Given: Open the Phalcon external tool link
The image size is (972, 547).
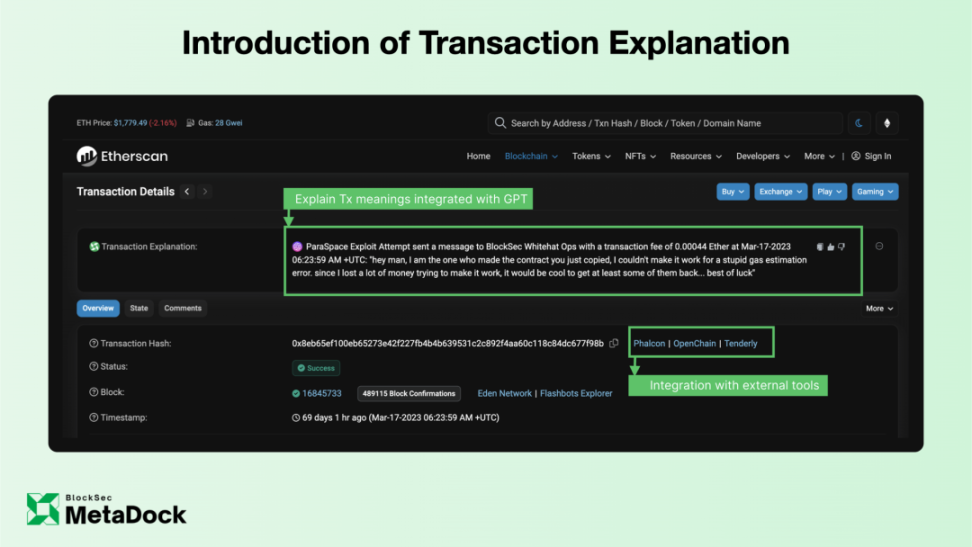Looking at the screenshot, I should (649, 344).
